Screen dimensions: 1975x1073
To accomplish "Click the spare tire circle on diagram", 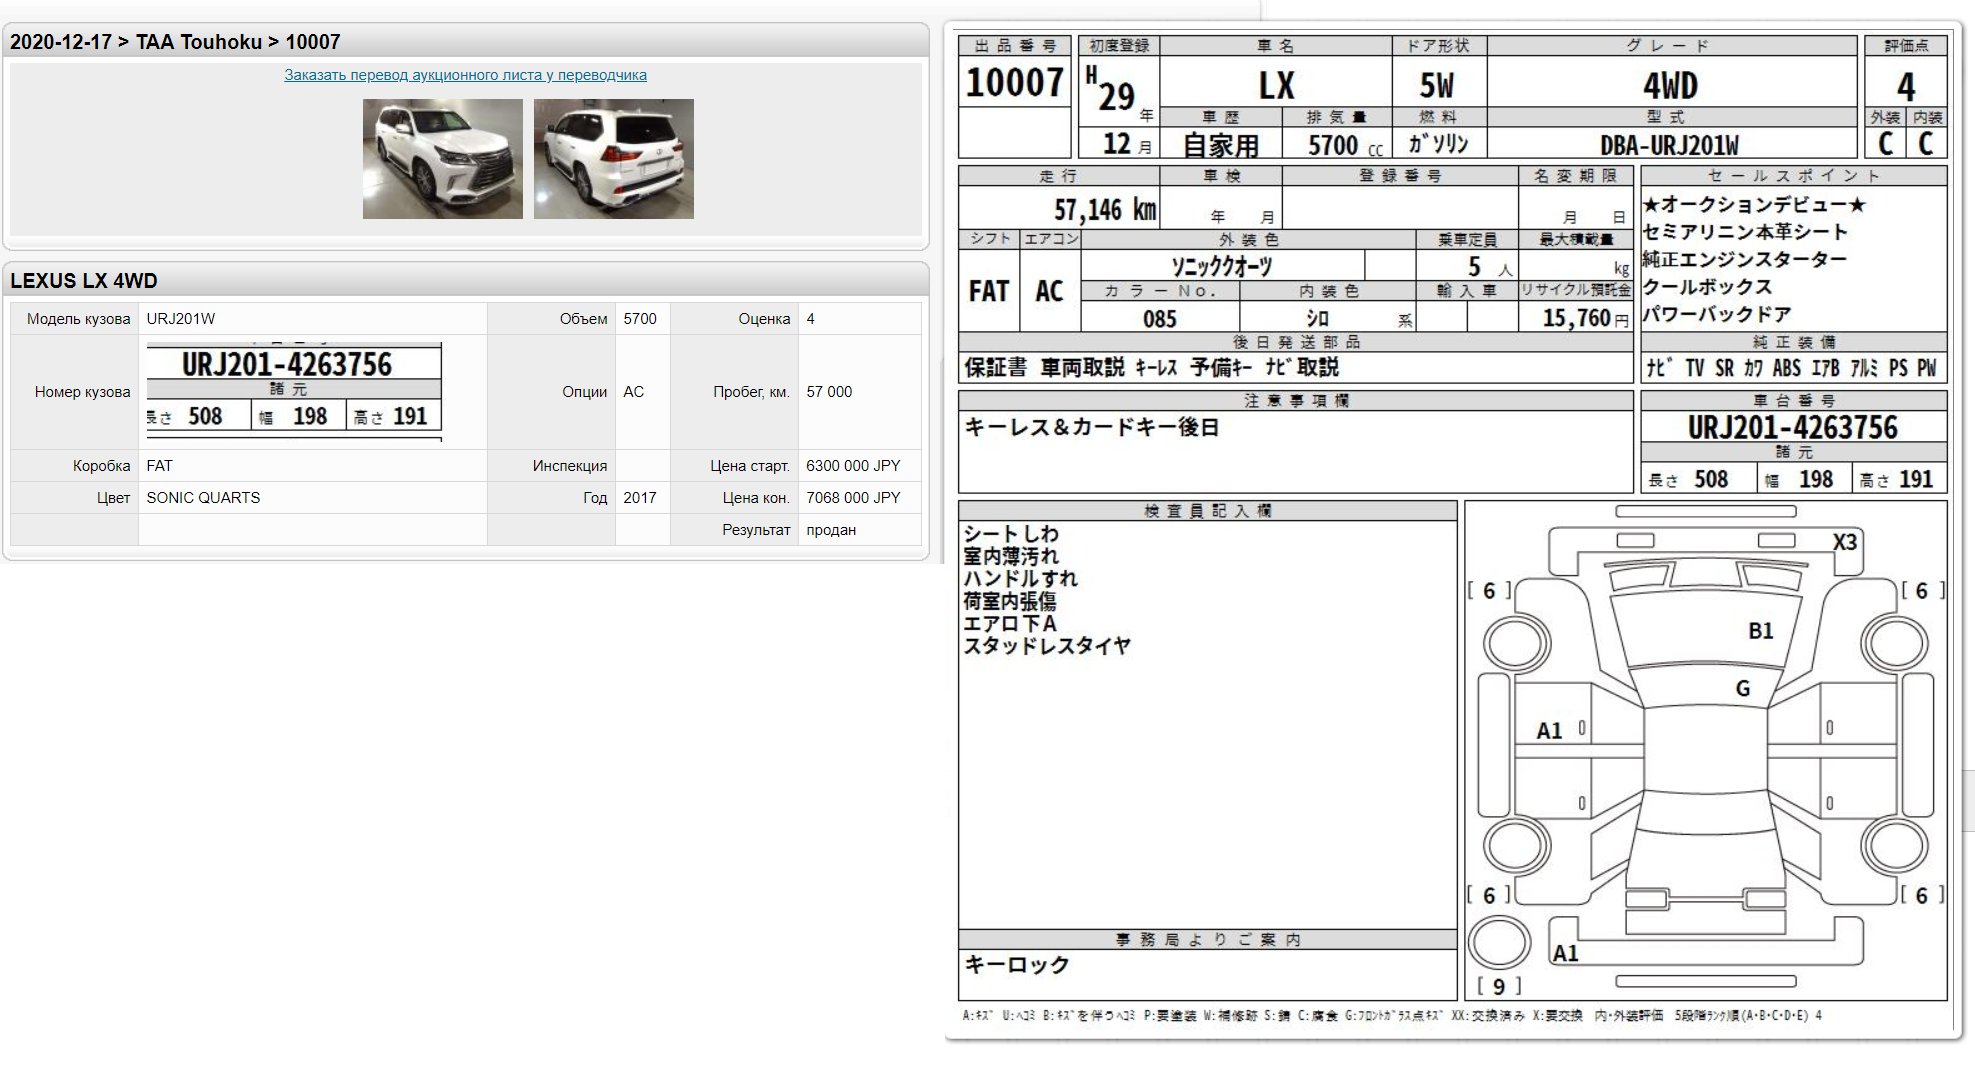I will click(x=1499, y=942).
